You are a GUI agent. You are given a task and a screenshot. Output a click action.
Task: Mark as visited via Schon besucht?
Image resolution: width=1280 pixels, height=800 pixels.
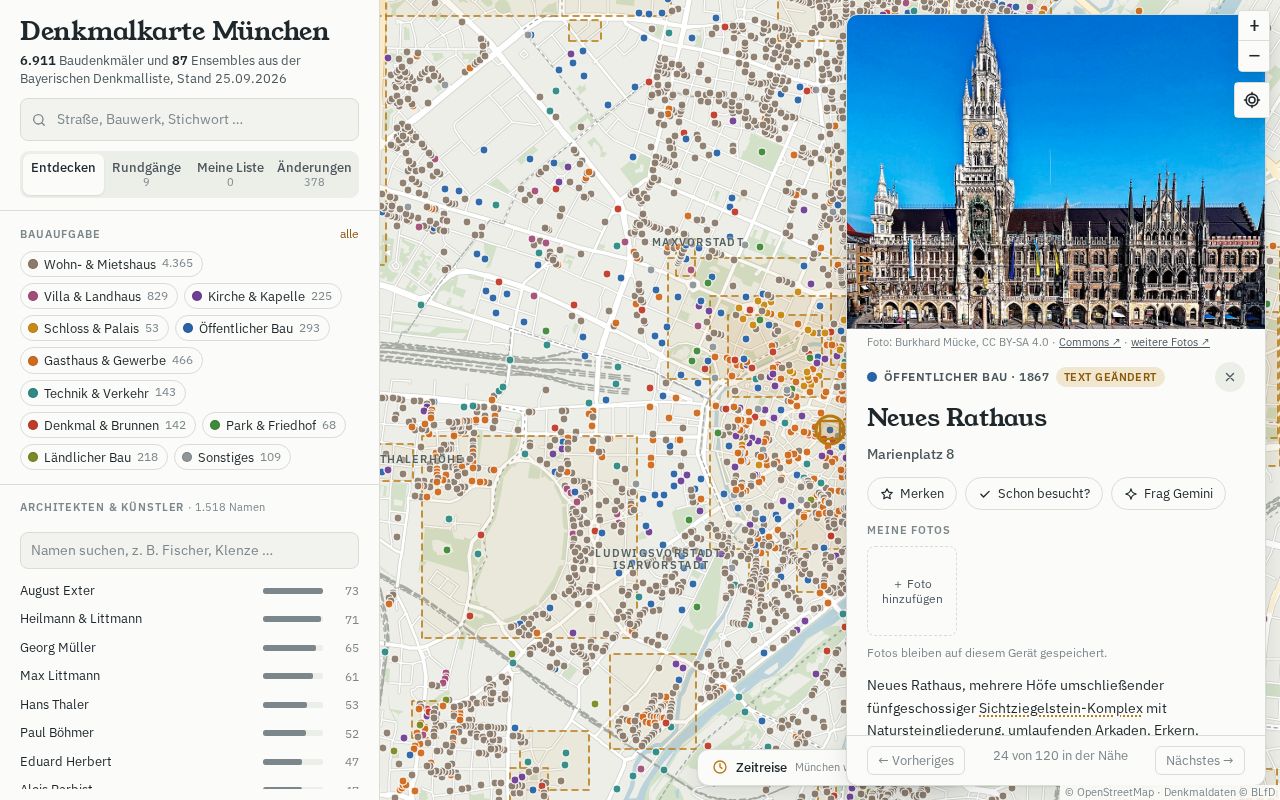1034,494
